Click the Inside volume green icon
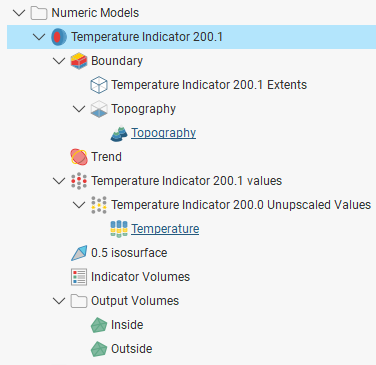 pyautogui.click(x=99, y=325)
